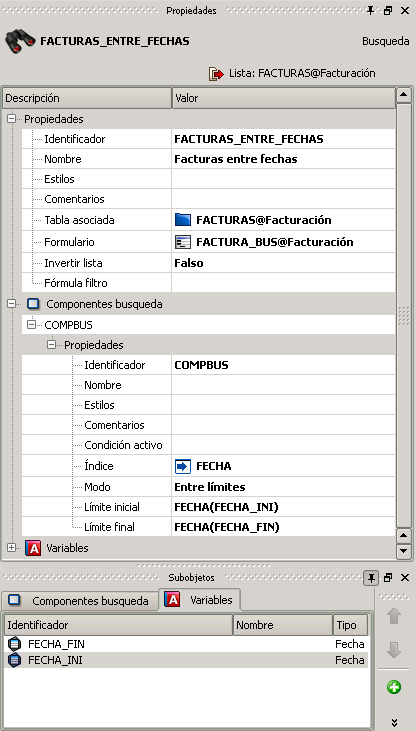Click the empty Estilos value under main Propiedades
Image resolution: width=416 pixels, height=731 pixels.
(284, 179)
